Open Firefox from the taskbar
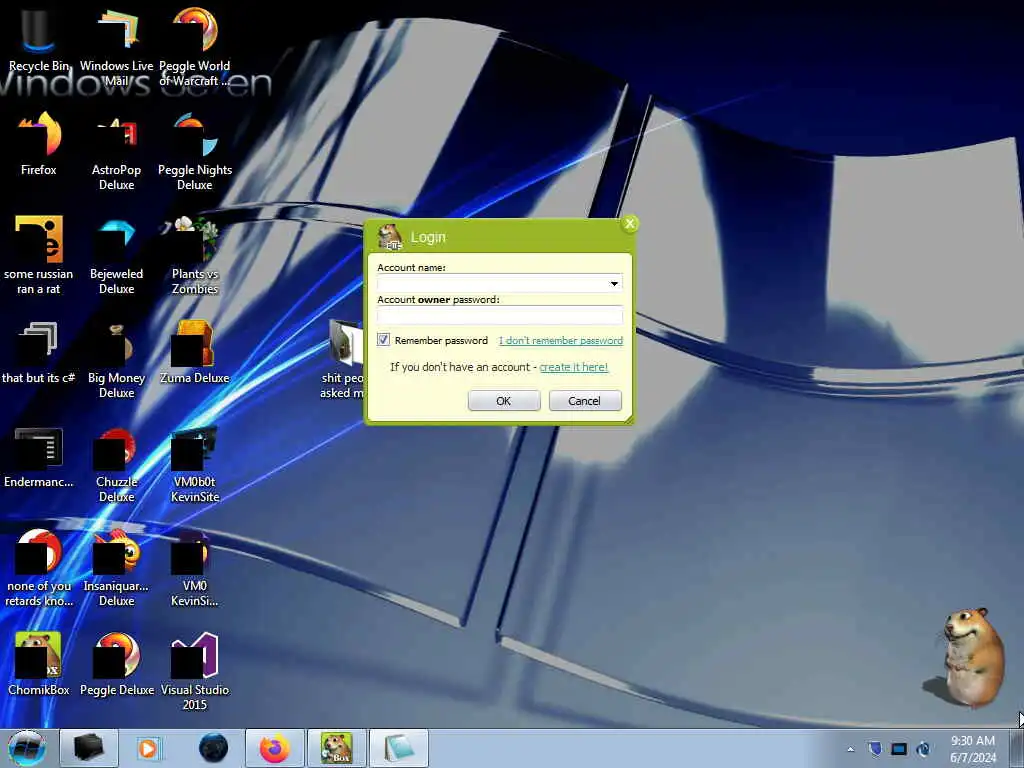This screenshot has width=1024, height=768. tap(275, 748)
